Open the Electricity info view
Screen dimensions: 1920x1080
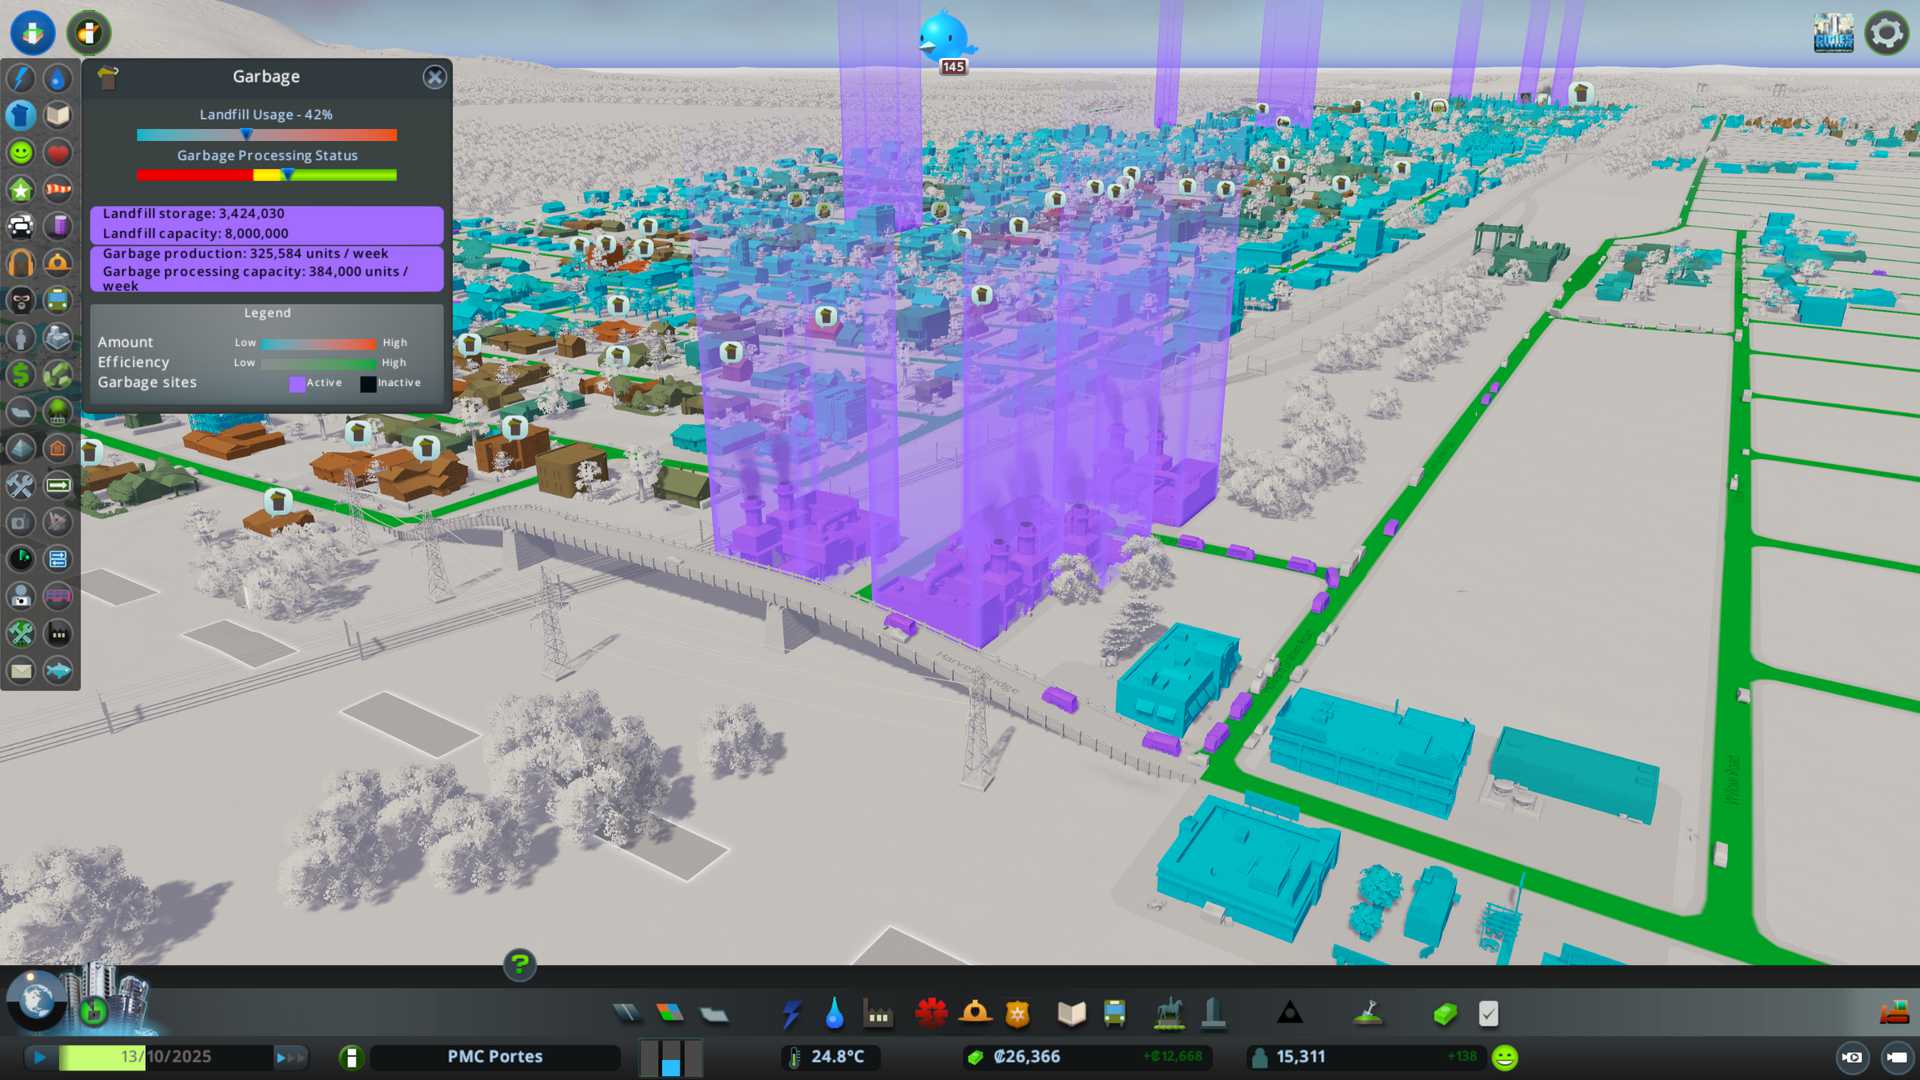coord(21,78)
